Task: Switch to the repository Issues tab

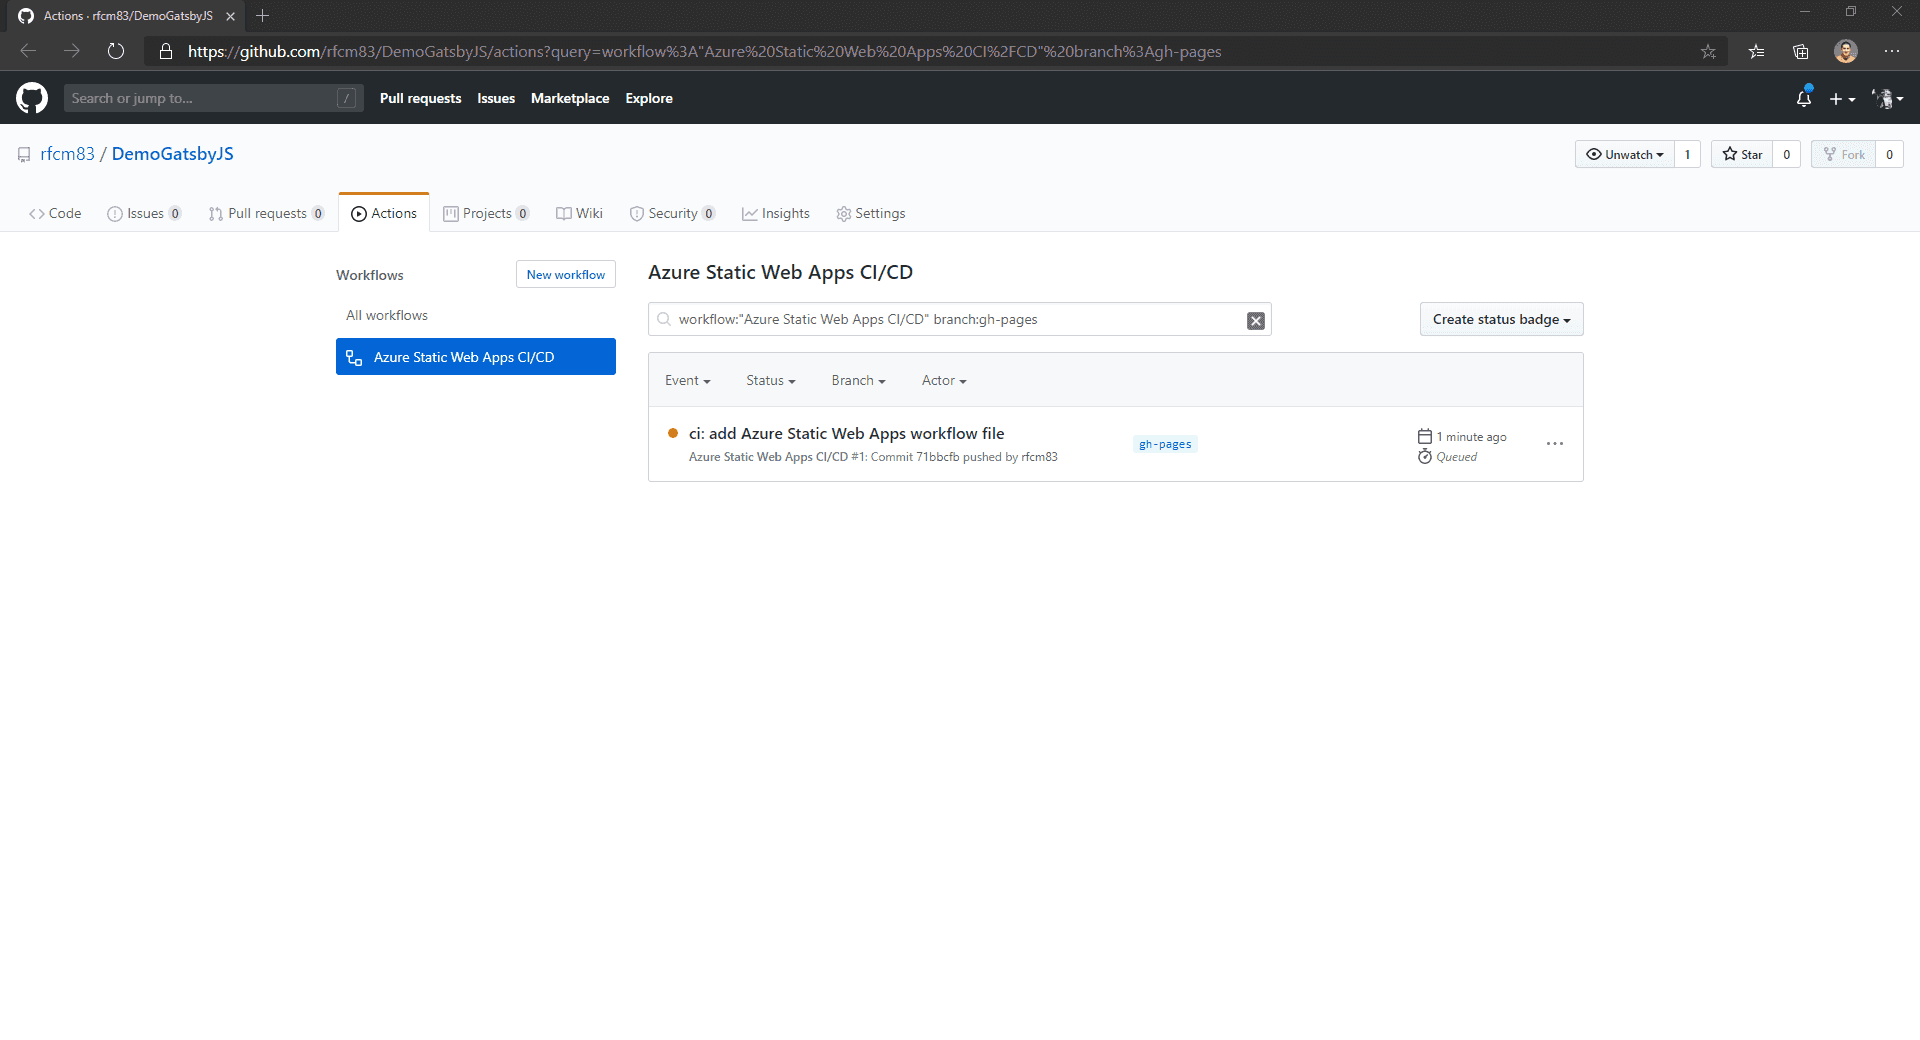Action: tap(144, 213)
